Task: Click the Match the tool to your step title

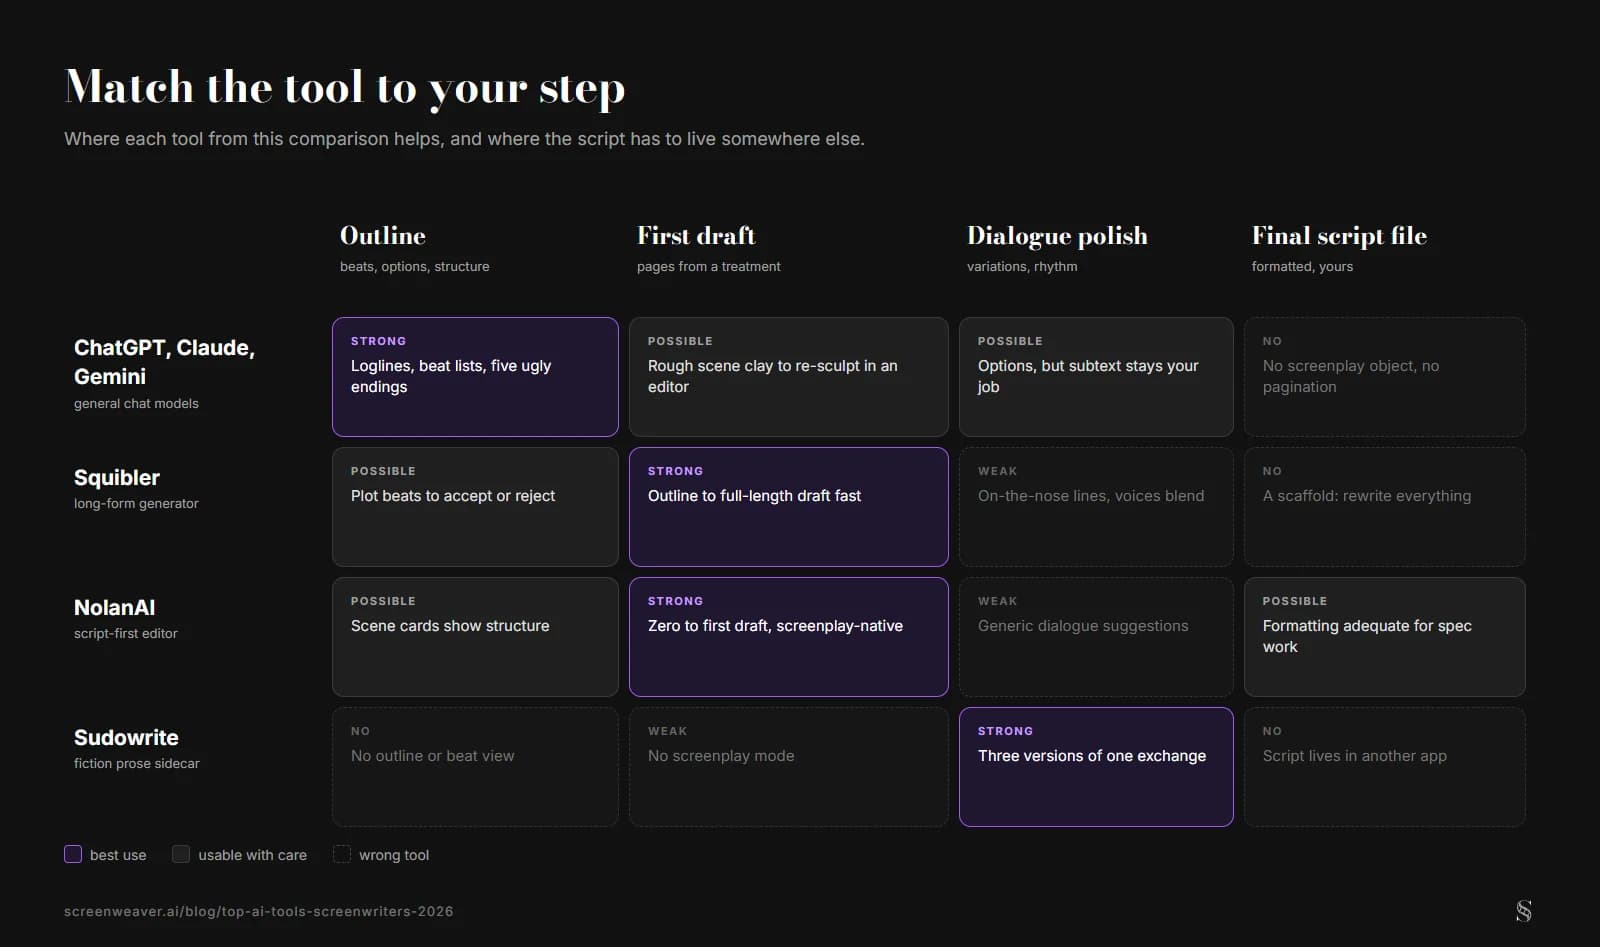Action: [345, 88]
